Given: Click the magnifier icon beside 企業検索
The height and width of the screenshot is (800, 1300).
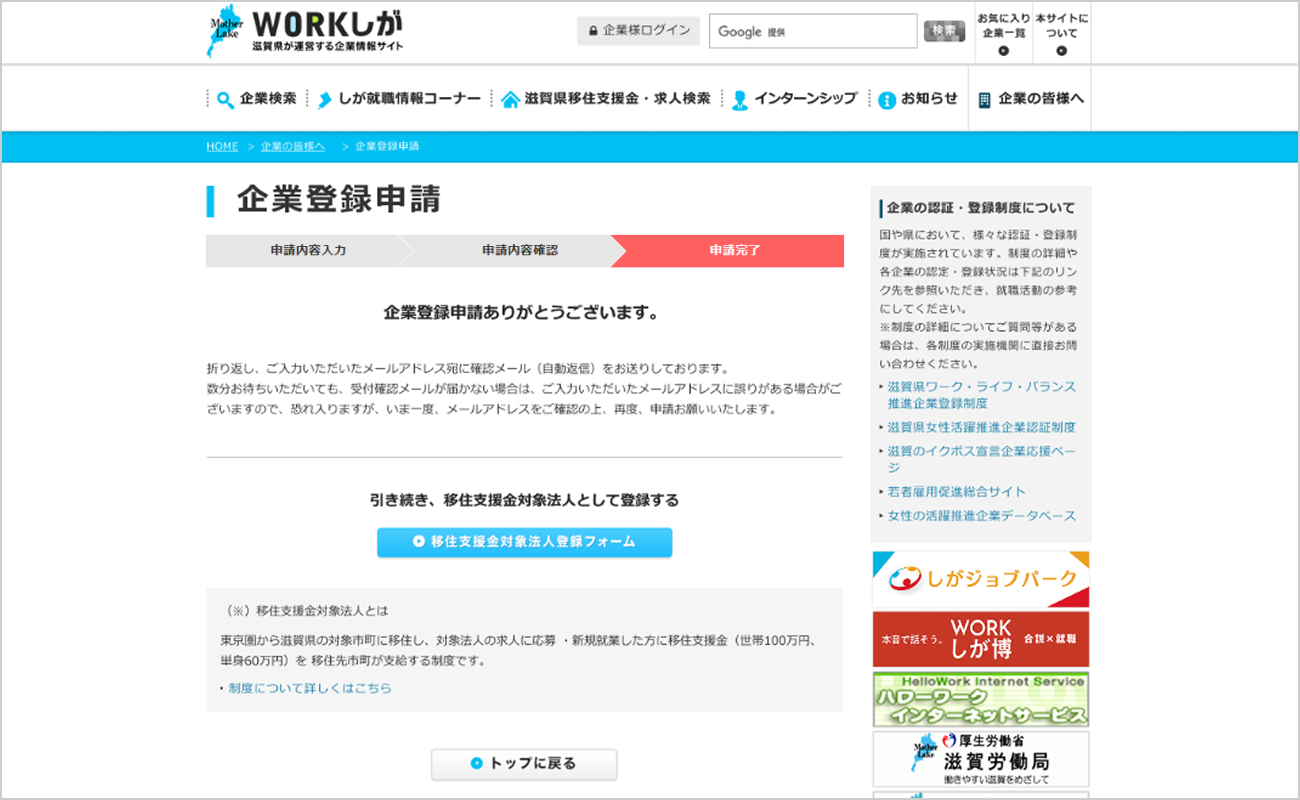Looking at the screenshot, I should 225,99.
